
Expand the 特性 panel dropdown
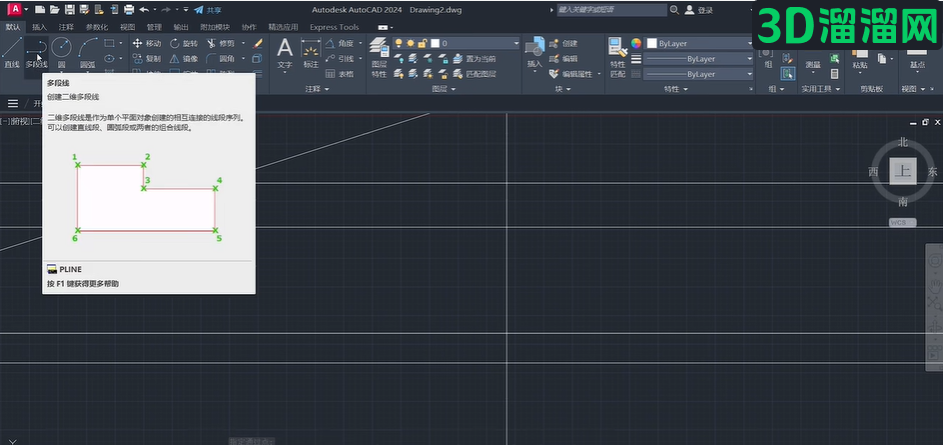tap(675, 89)
